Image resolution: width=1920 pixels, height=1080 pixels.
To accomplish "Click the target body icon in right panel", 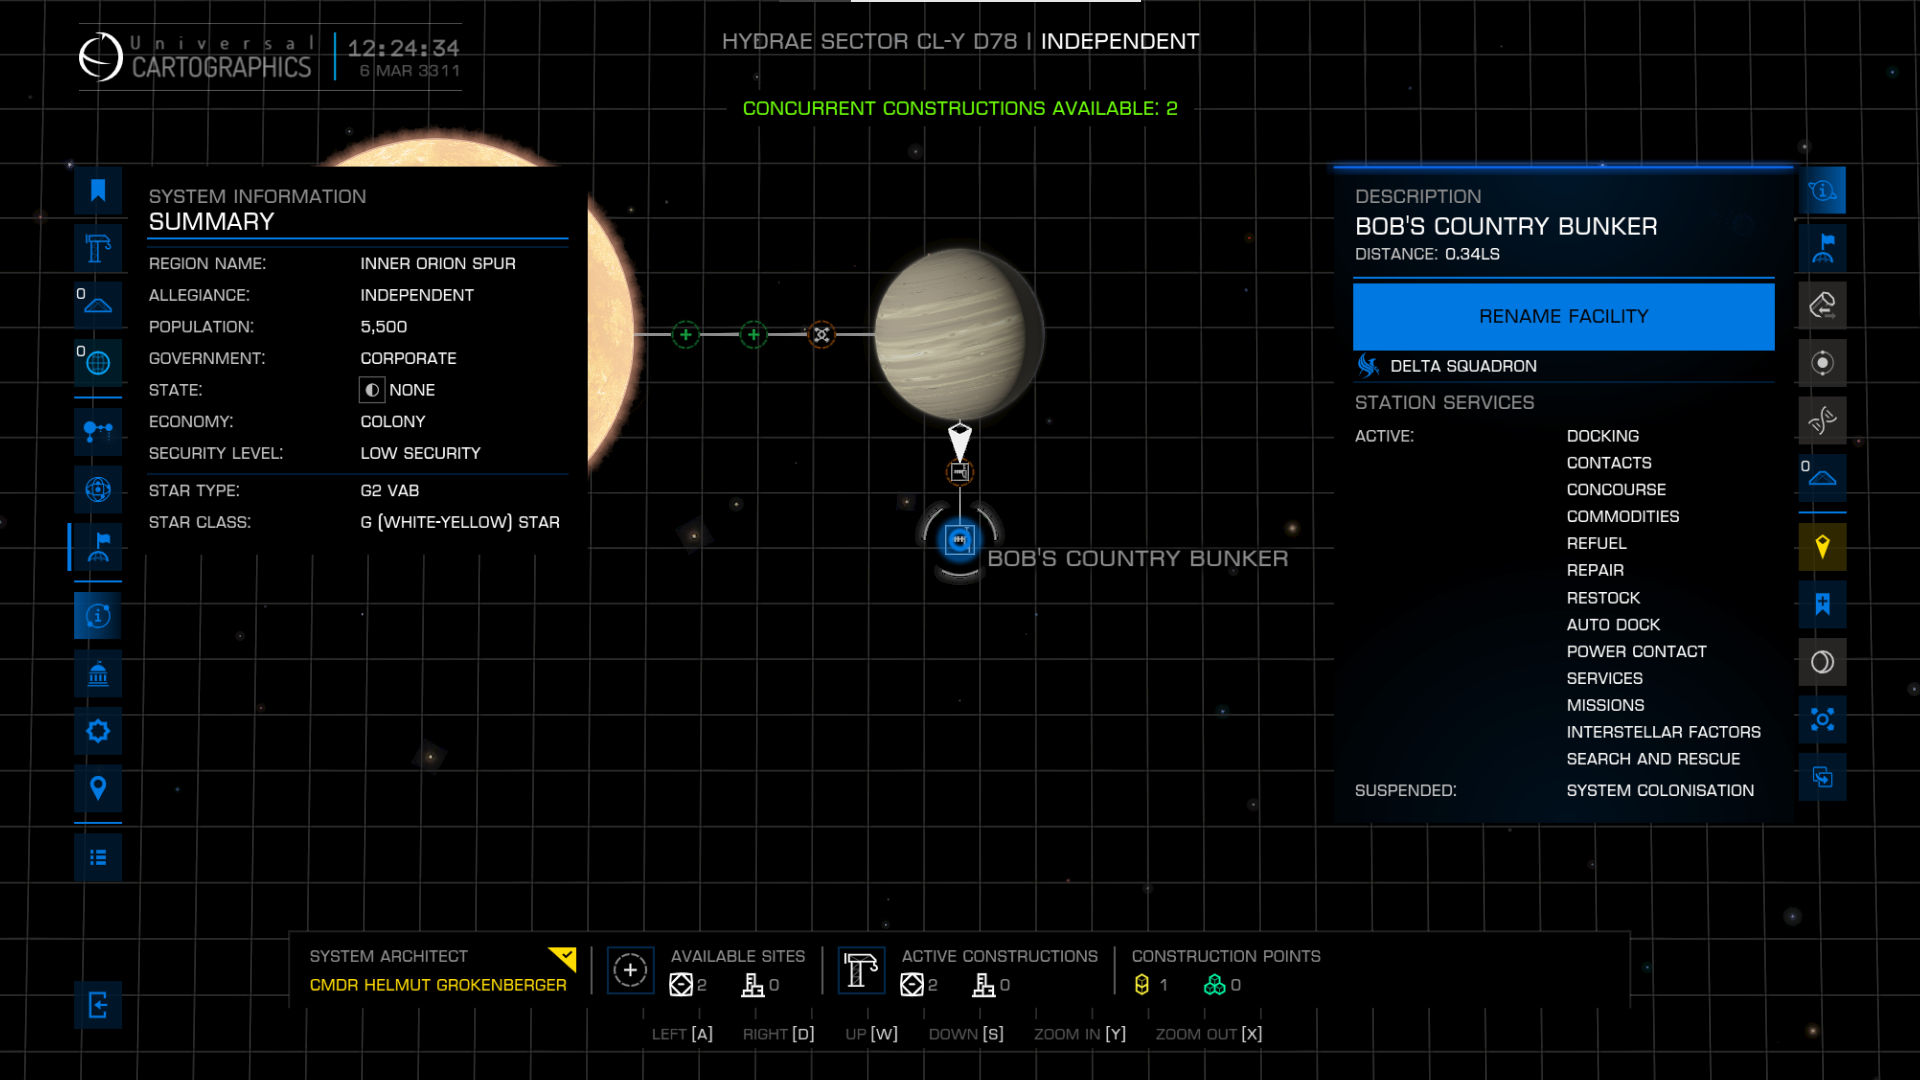I will click(x=1822, y=362).
